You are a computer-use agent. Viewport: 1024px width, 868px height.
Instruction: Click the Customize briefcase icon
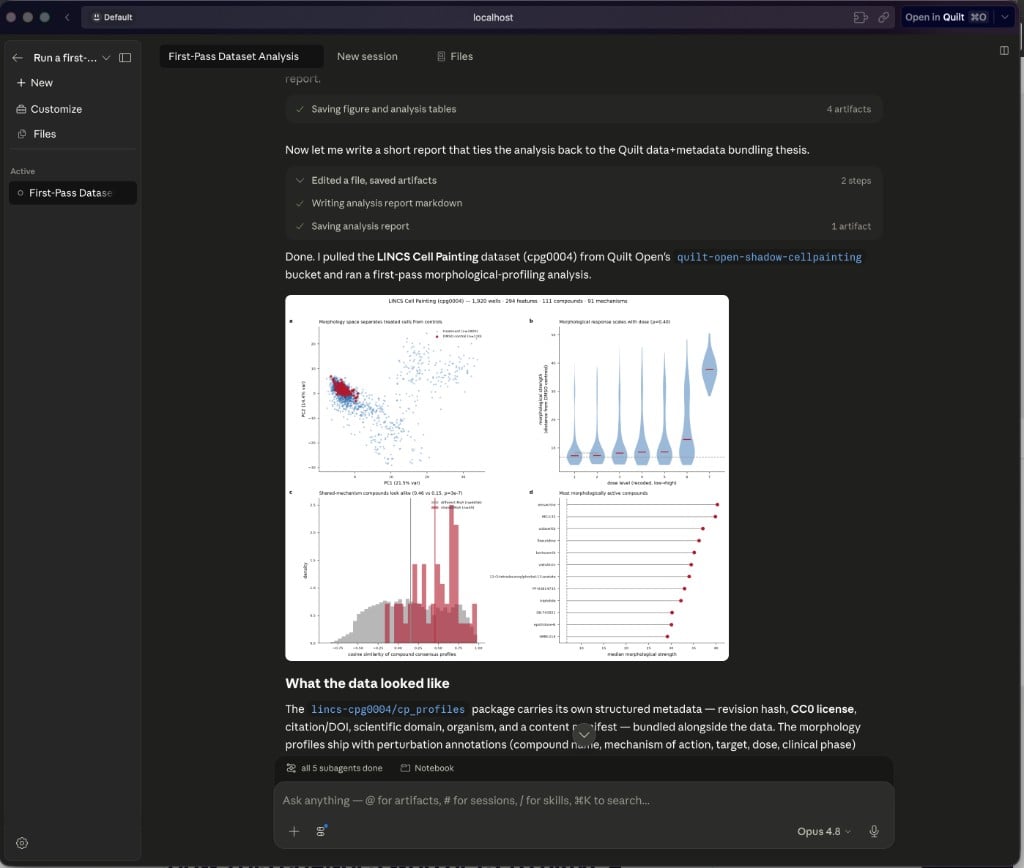coord(21,109)
